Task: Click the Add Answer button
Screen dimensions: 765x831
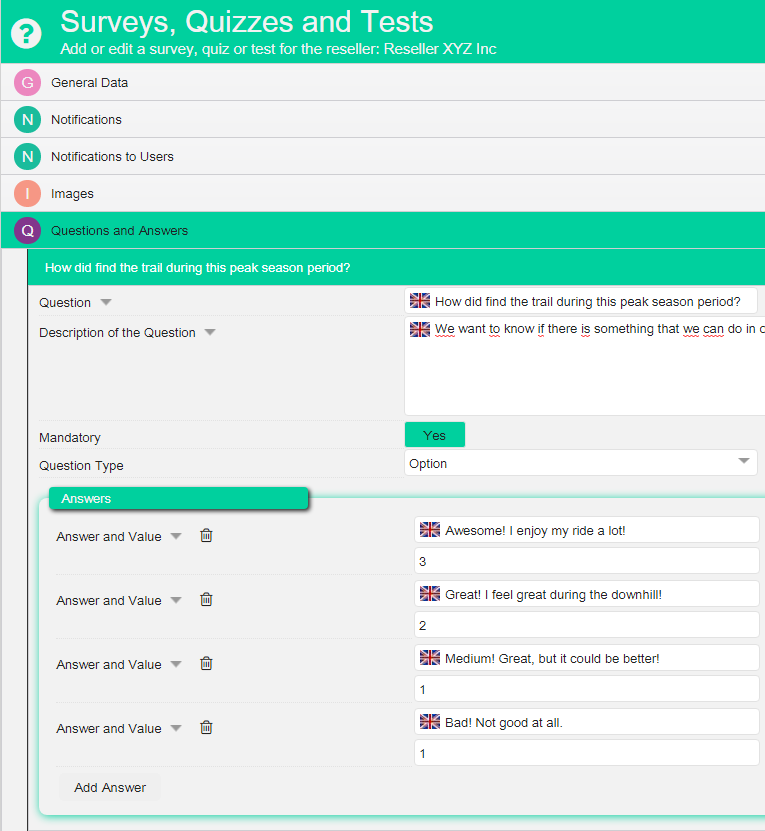Action: 110,787
